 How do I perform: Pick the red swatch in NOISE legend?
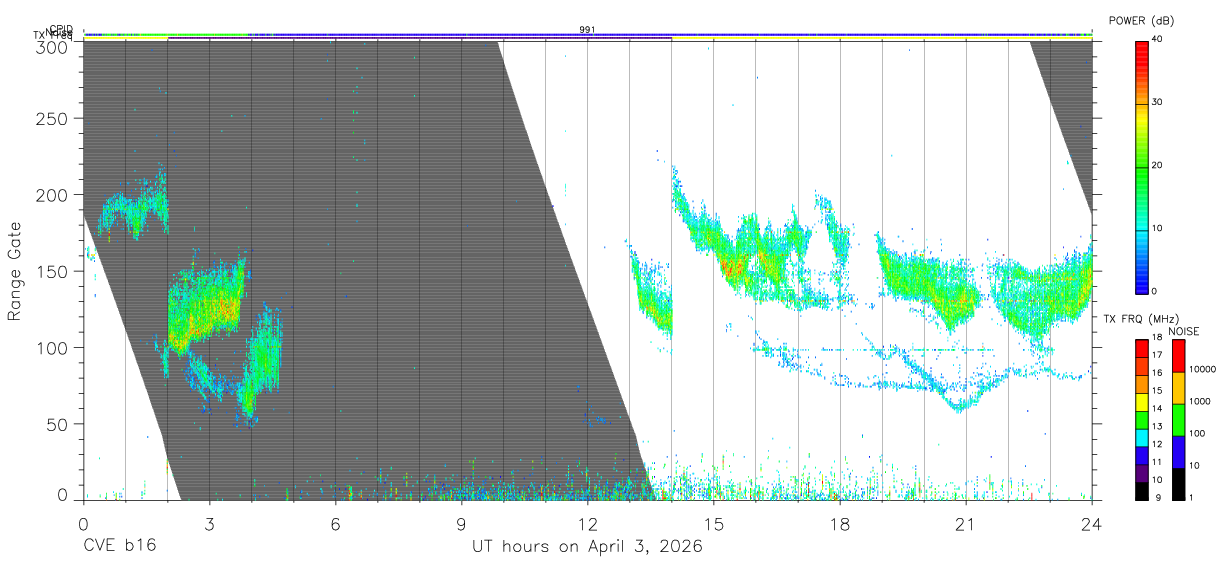point(1179,356)
